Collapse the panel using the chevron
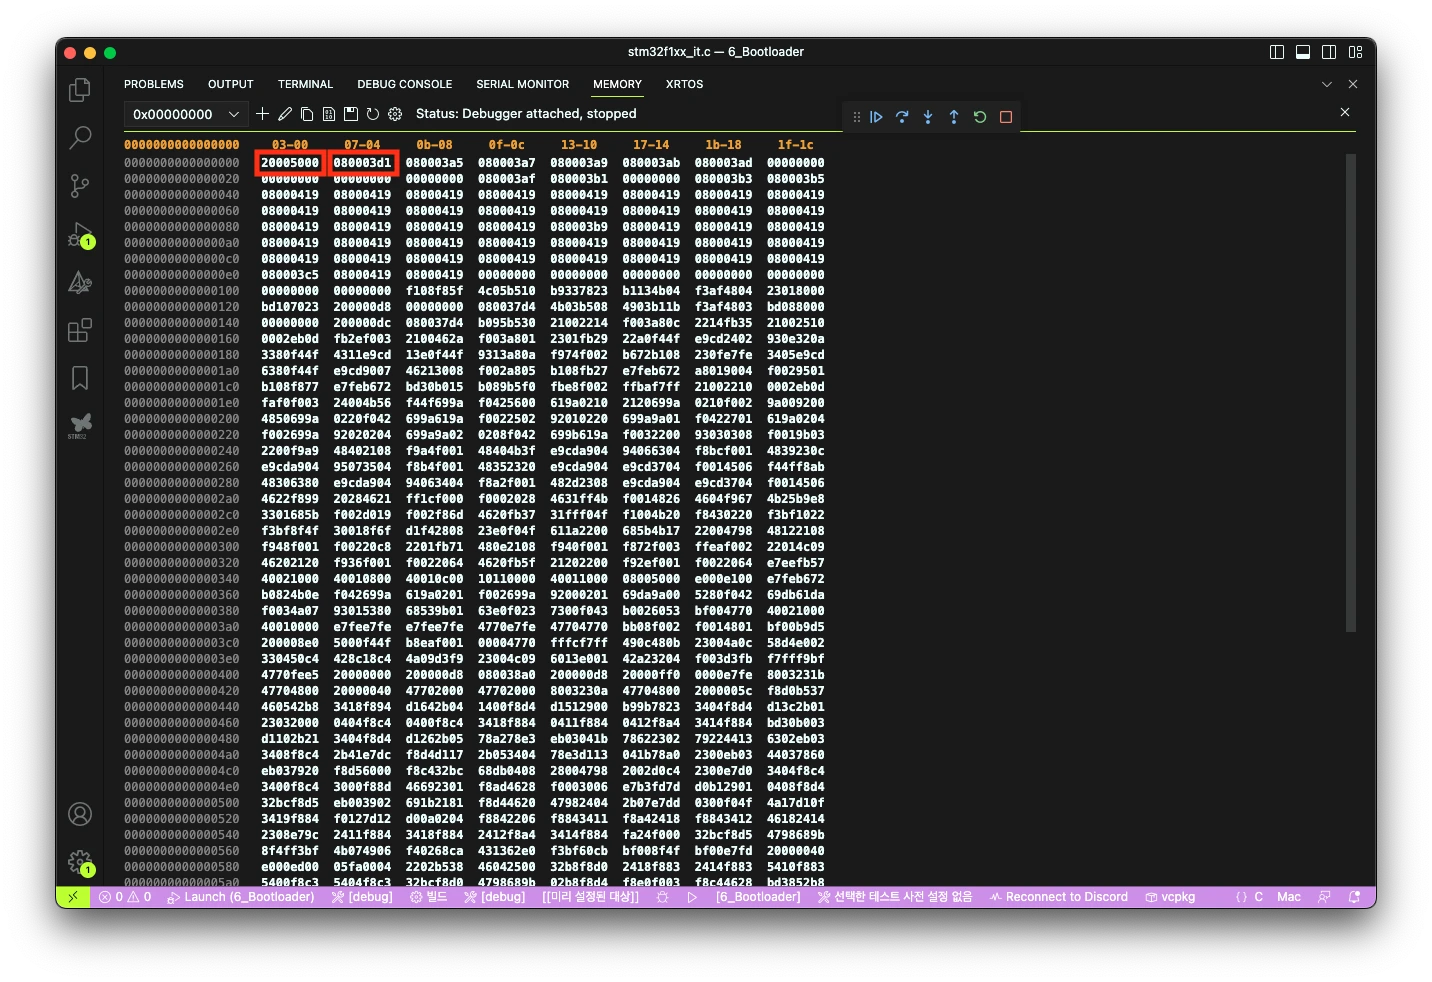This screenshot has height=982, width=1432. pyautogui.click(x=1327, y=84)
